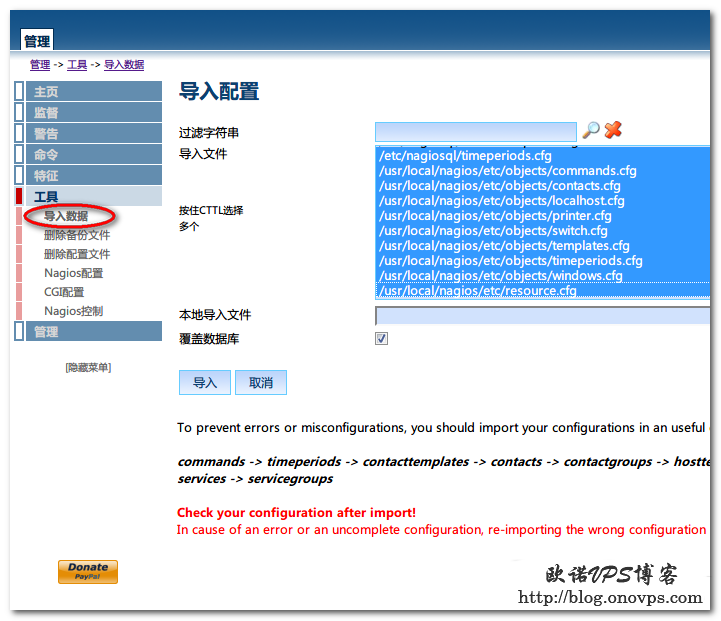This screenshot has width=721, height=621.
Task: Open the 命令 sidebar section
Action: pyautogui.click(x=46, y=155)
